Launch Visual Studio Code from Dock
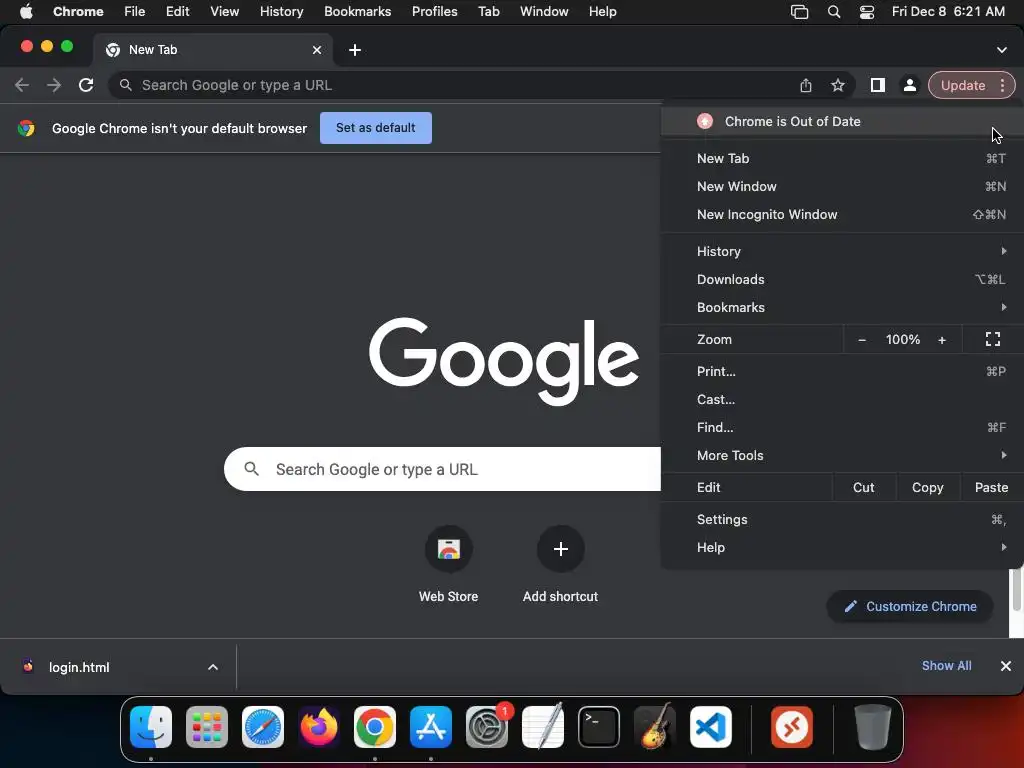1024x768 pixels. click(x=711, y=727)
